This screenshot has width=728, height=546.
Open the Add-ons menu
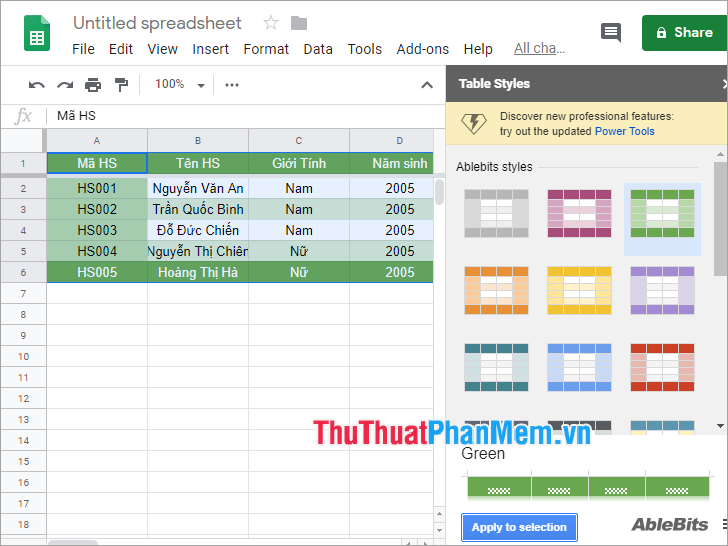422,49
